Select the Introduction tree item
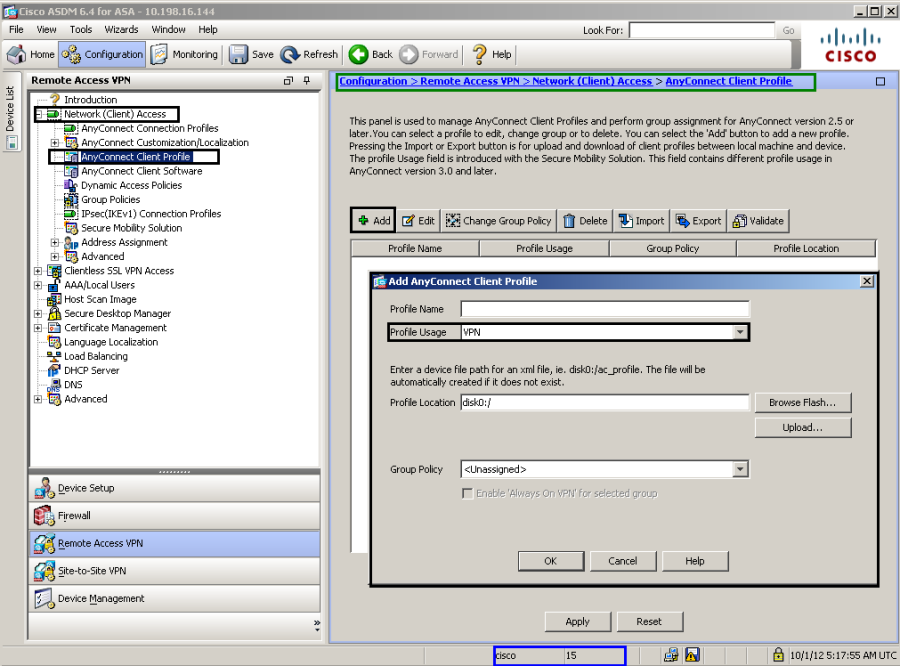 point(90,99)
